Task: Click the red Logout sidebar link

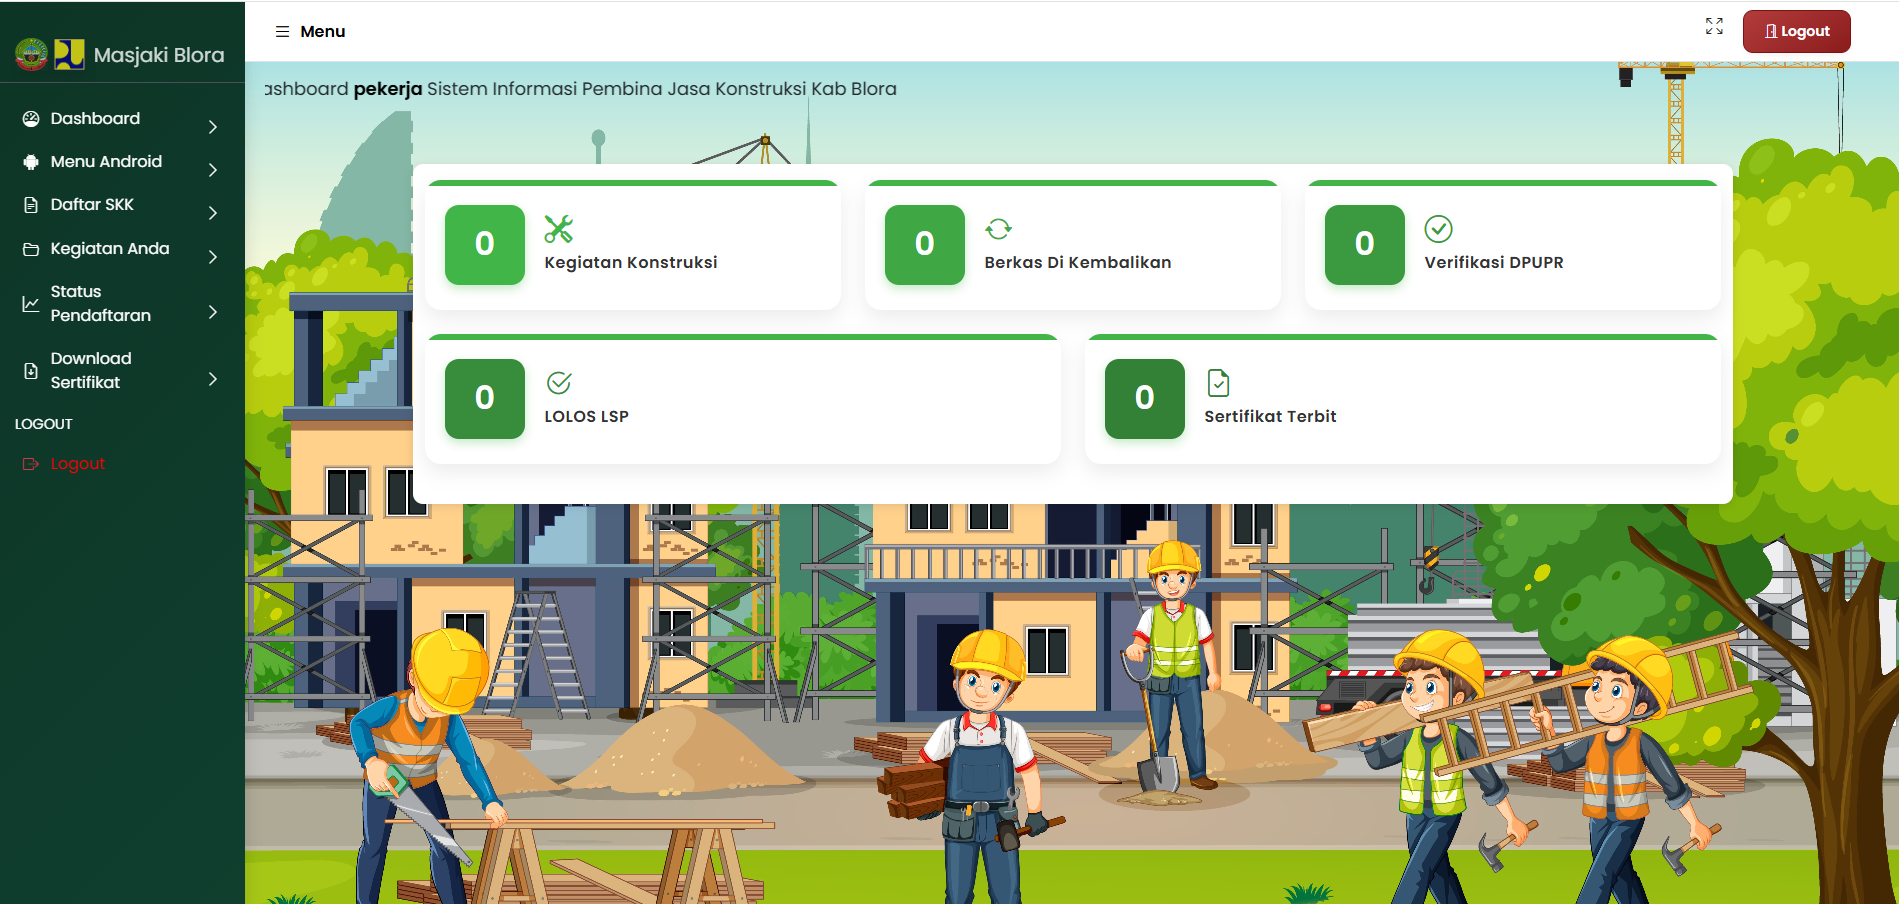Action: point(77,464)
